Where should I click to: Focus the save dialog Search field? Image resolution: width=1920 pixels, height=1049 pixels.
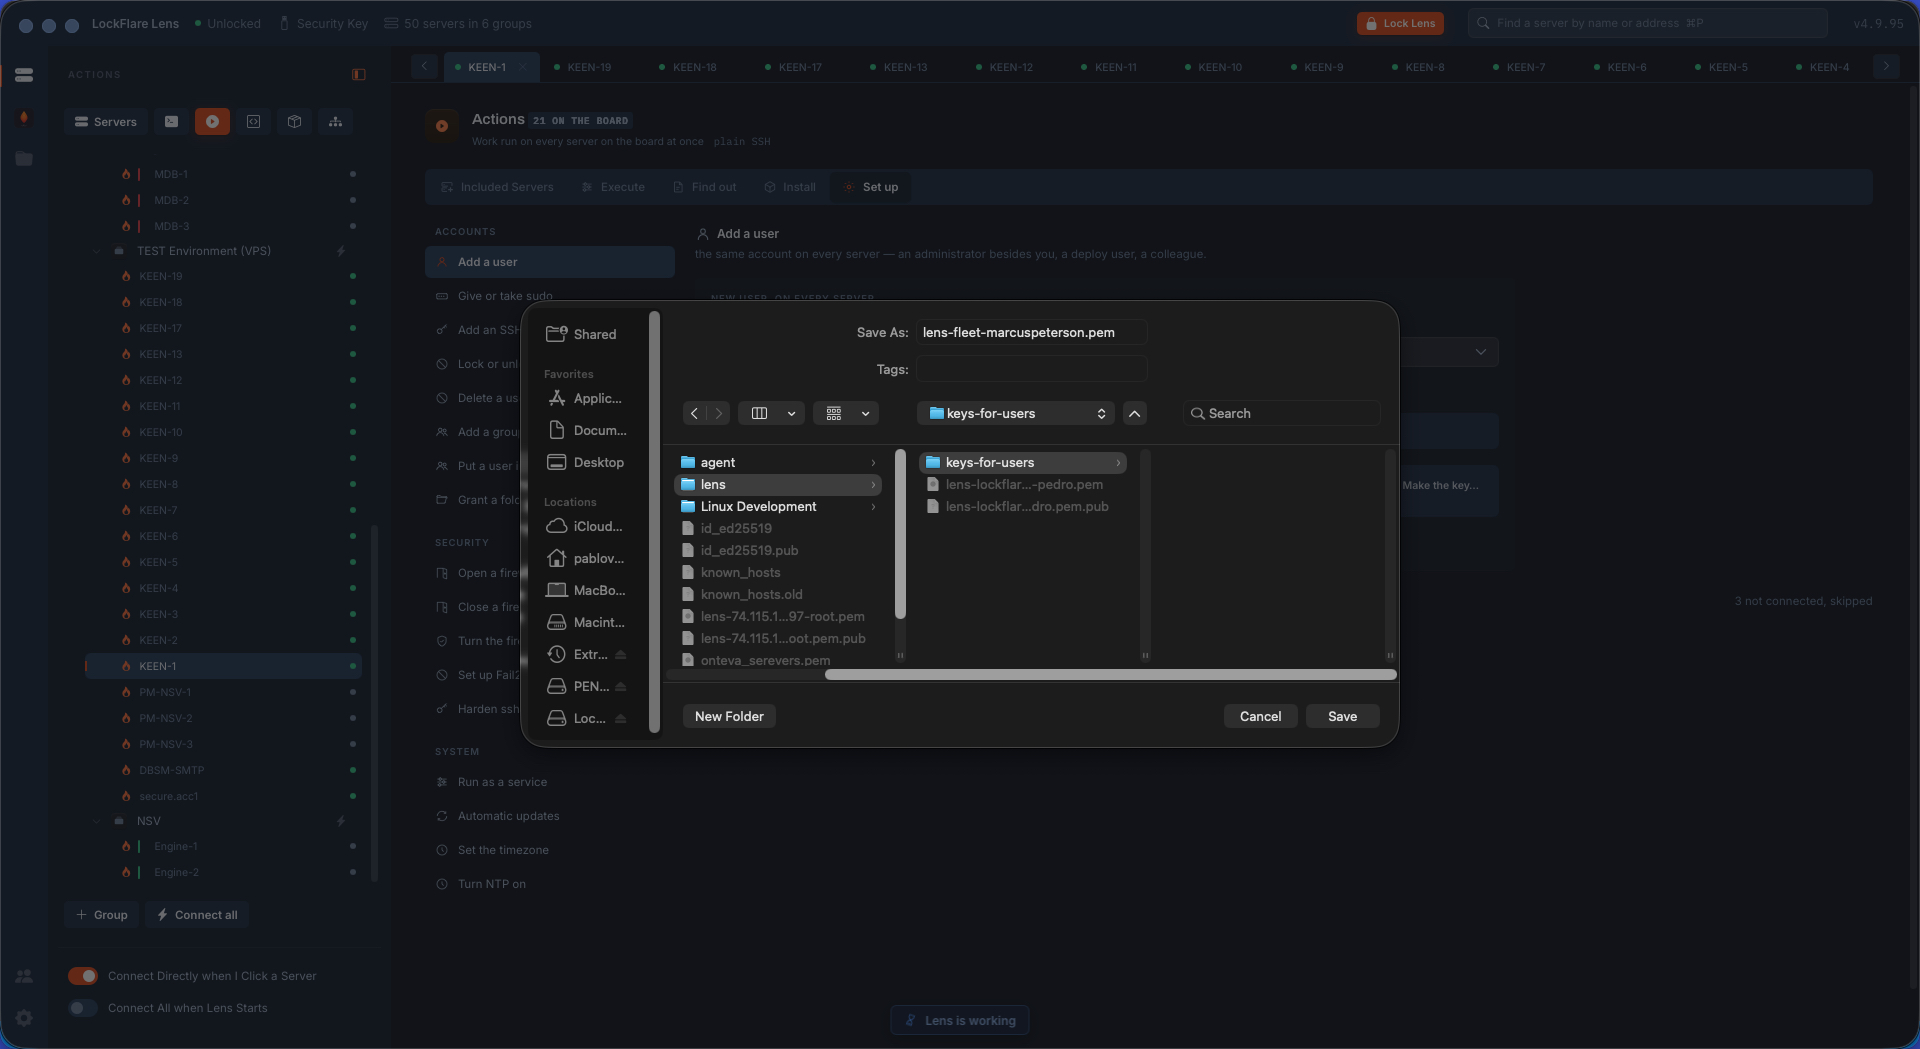1281,414
